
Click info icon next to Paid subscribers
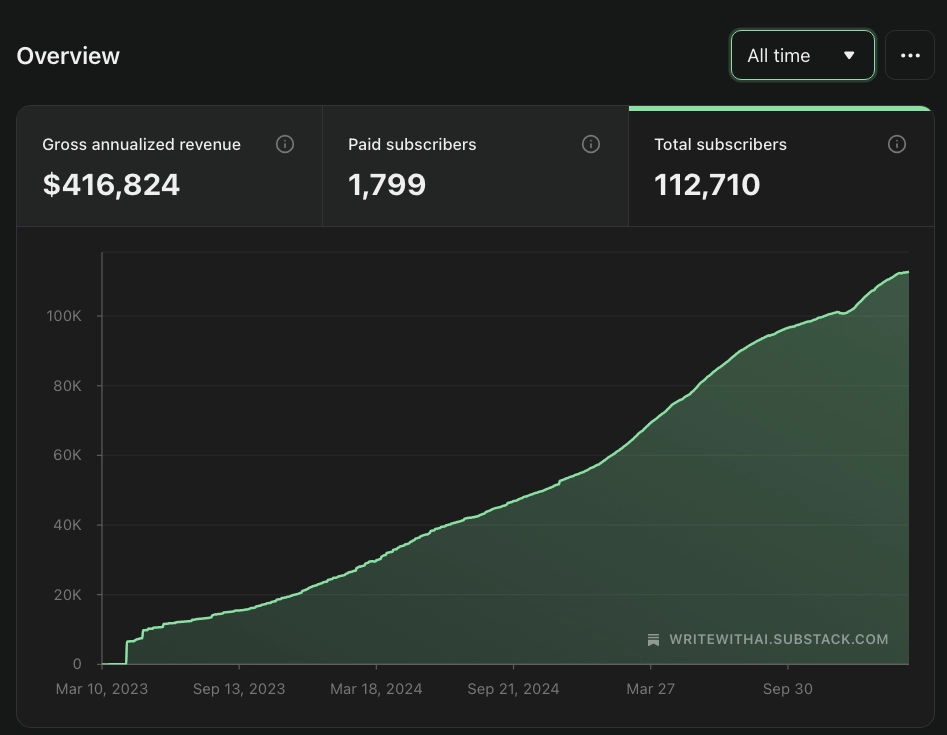[x=591, y=144]
